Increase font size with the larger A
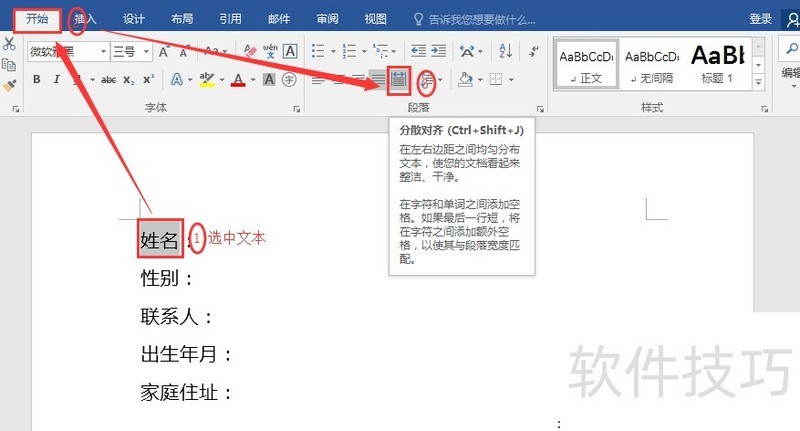800x431 pixels. (x=164, y=52)
